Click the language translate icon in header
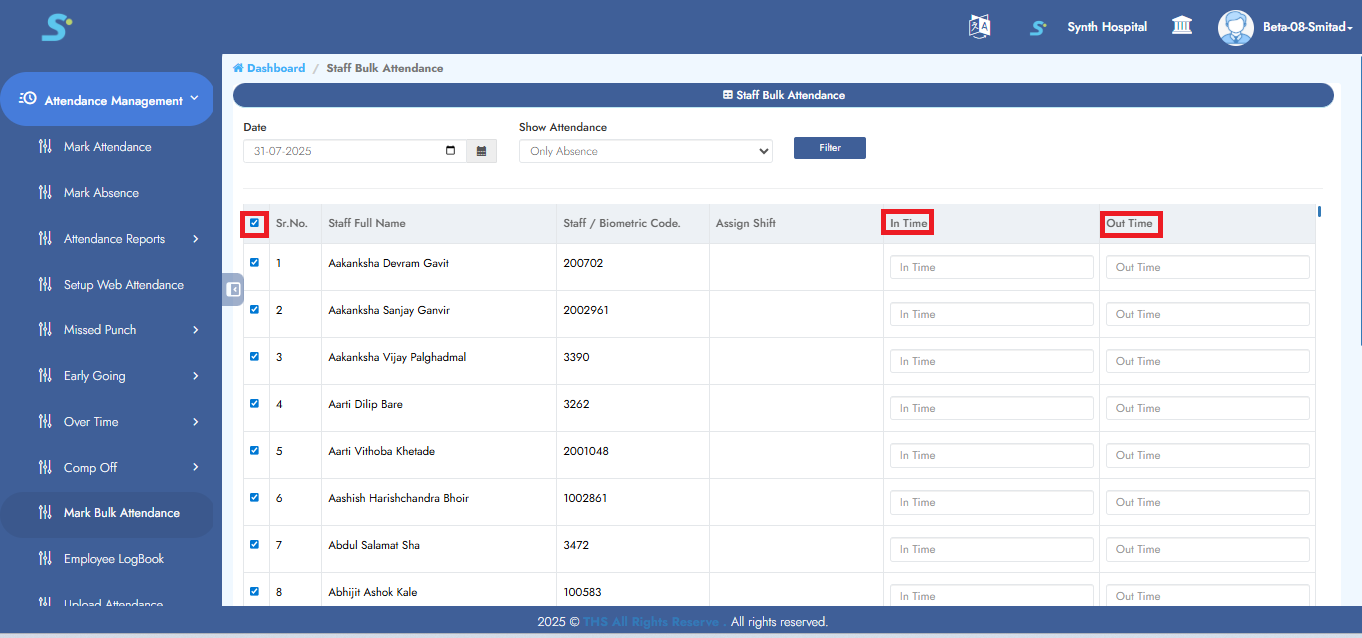The image size is (1362, 638). click(x=979, y=27)
